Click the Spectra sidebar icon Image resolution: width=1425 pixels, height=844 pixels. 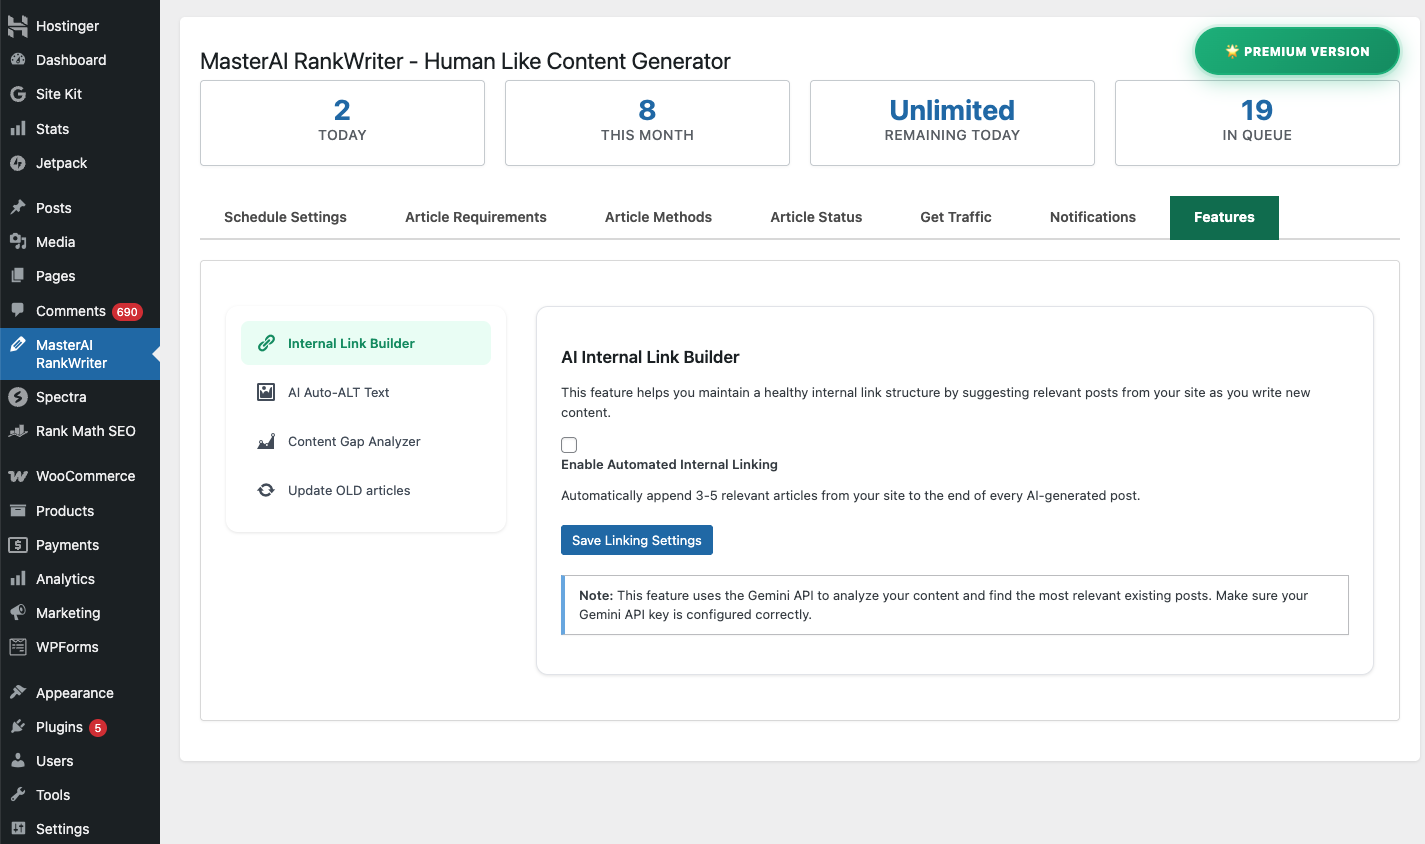pos(18,397)
